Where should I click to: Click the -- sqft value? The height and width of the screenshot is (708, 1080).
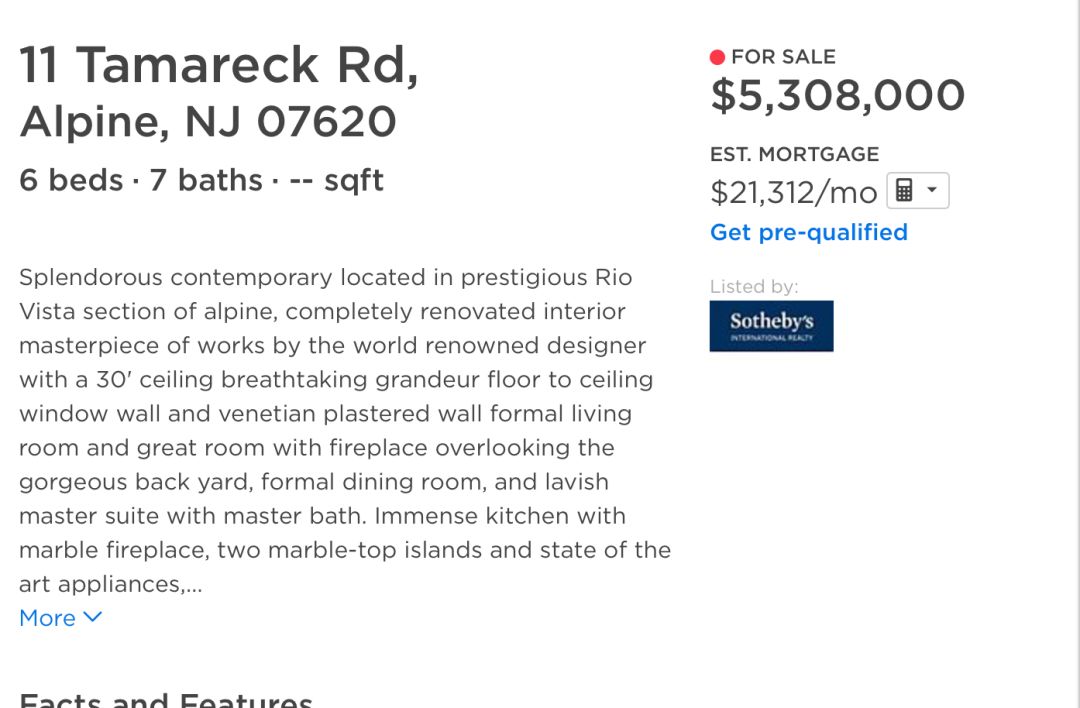(336, 180)
